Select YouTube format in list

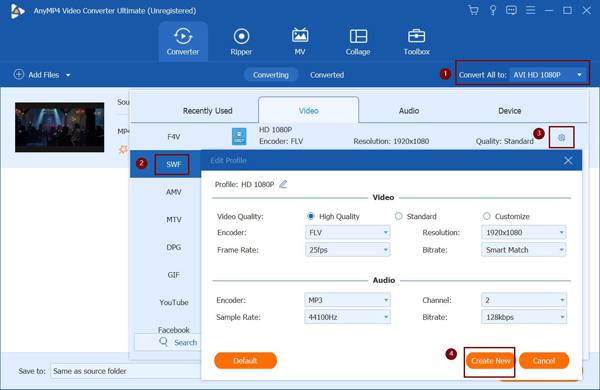pos(174,302)
